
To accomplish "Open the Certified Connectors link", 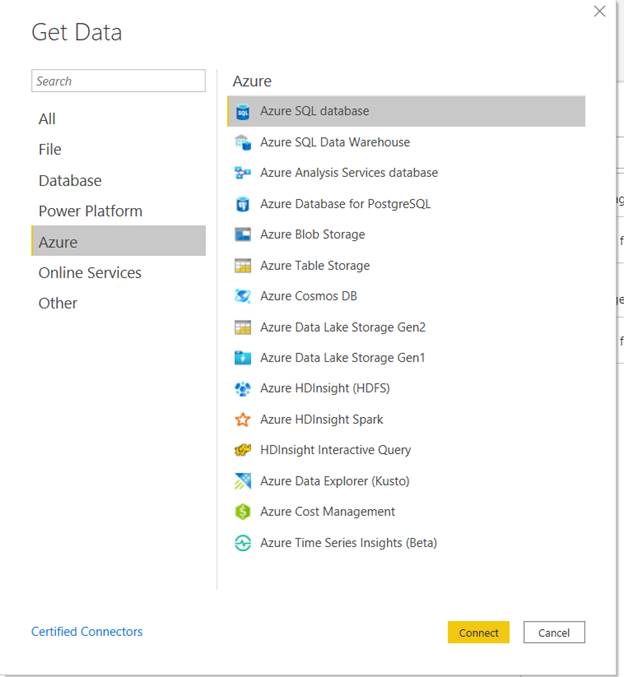I will click(87, 632).
